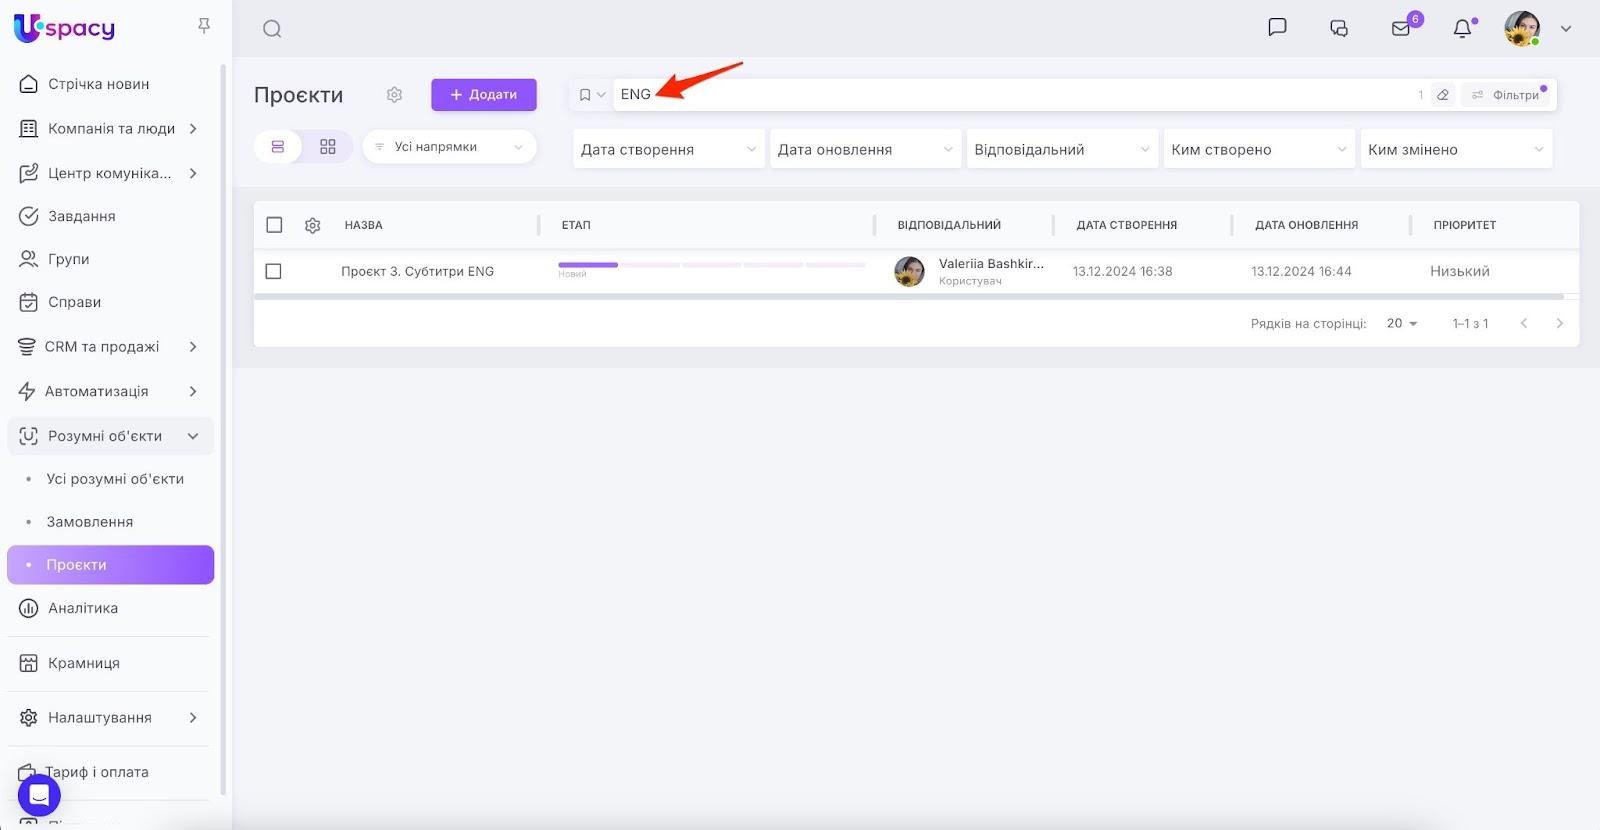Screen dimensions: 1600x830
Task: Expand Налаштування menu
Action: [x=111, y=717]
